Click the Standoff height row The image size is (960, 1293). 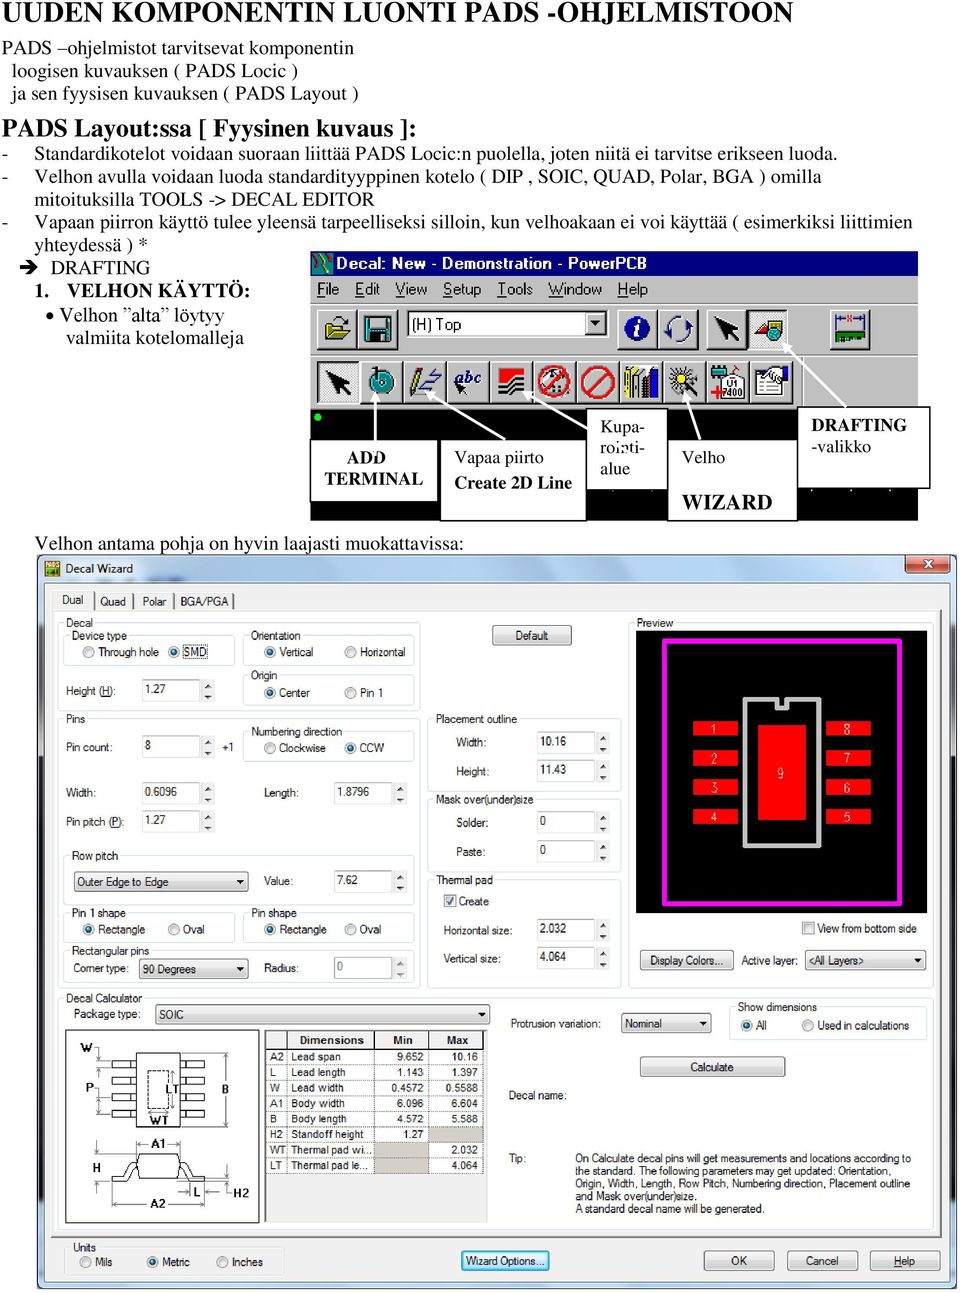pyautogui.click(x=375, y=1134)
